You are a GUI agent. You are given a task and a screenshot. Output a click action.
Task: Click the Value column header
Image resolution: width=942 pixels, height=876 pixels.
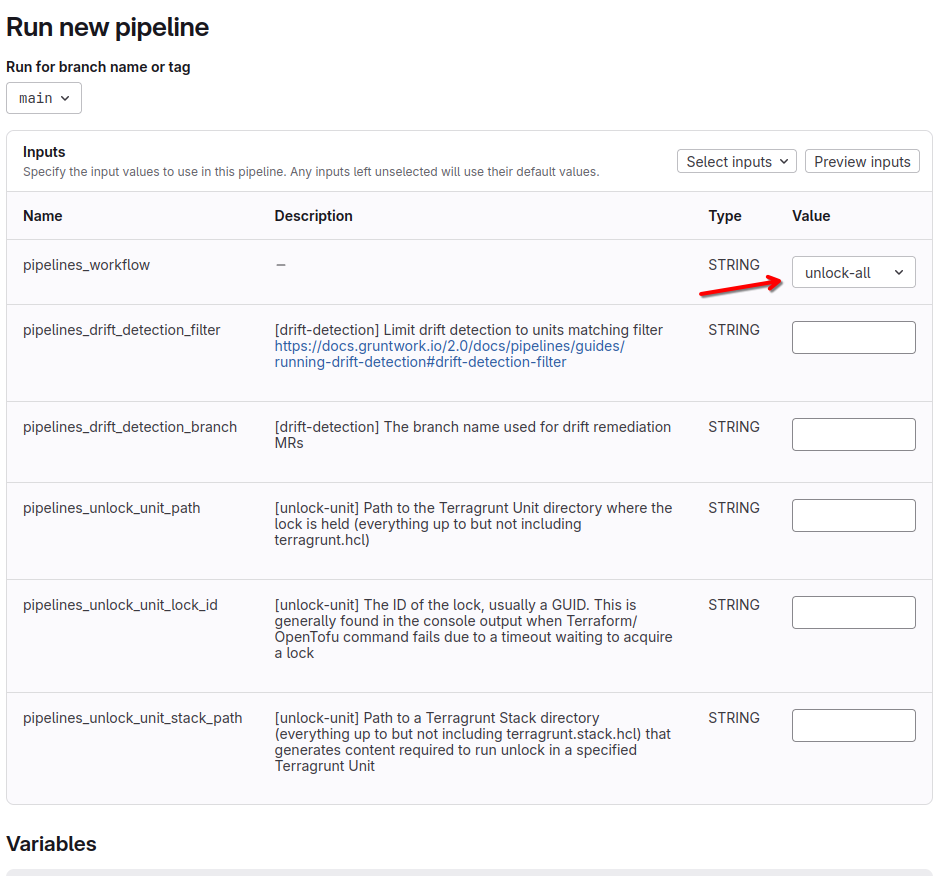(811, 216)
